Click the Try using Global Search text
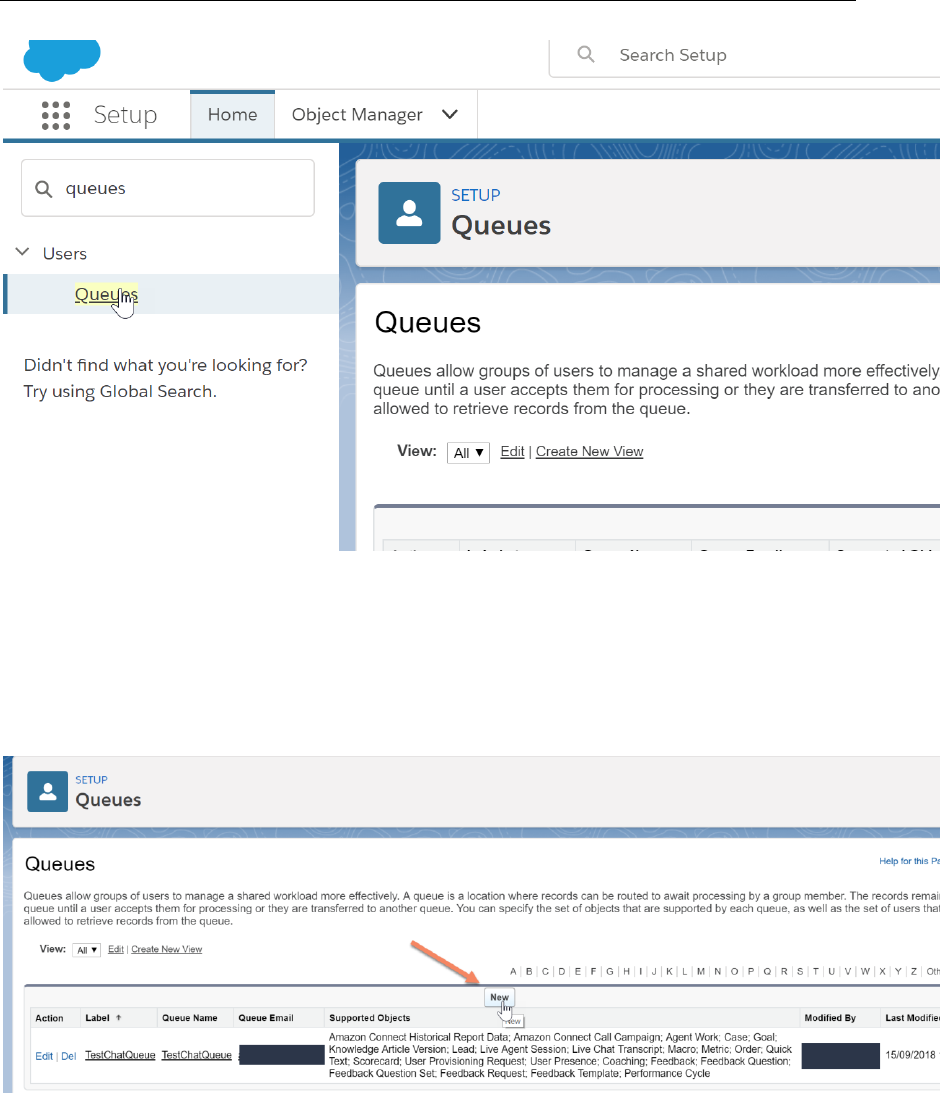The height and width of the screenshot is (1093, 940). pyautogui.click(x=120, y=391)
